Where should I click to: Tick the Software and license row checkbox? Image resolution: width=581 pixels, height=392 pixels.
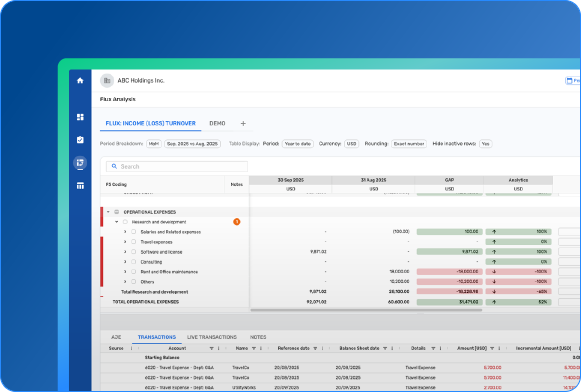(x=134, y=252)
